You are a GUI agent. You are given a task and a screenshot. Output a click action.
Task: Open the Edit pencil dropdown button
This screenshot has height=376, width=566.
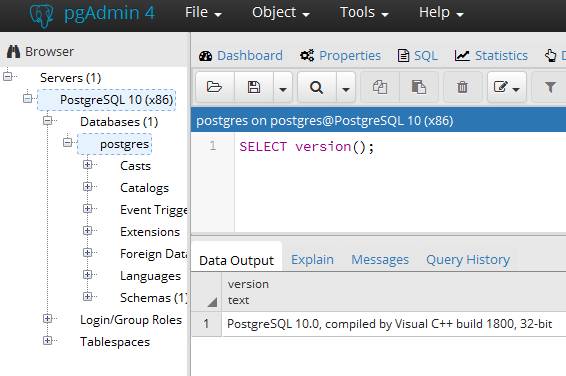[506, 87]
